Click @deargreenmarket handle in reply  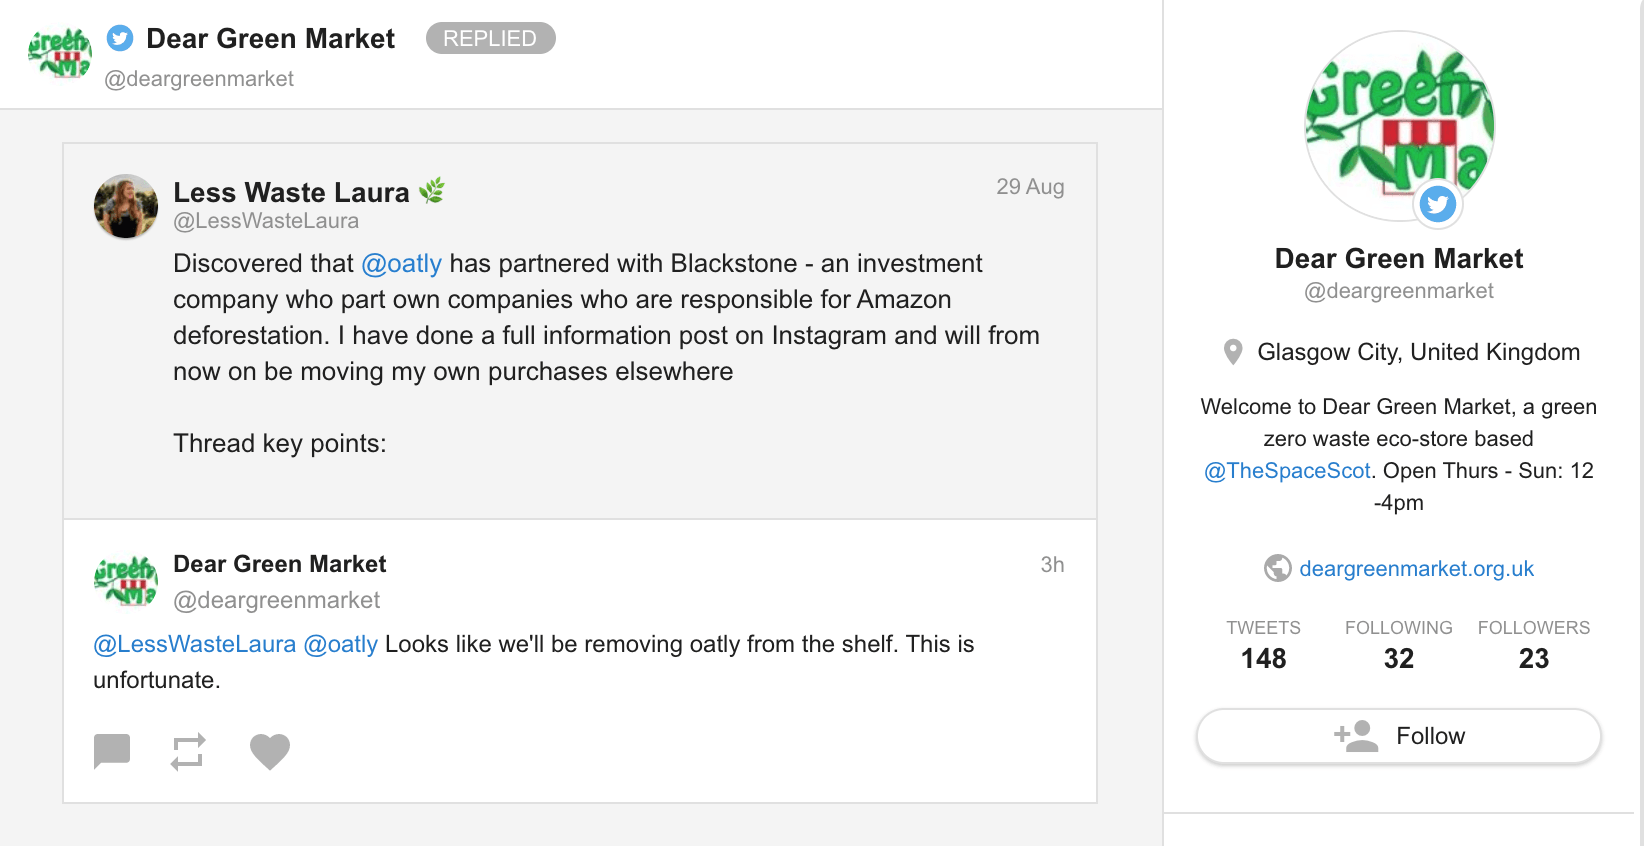click(277, 600)
